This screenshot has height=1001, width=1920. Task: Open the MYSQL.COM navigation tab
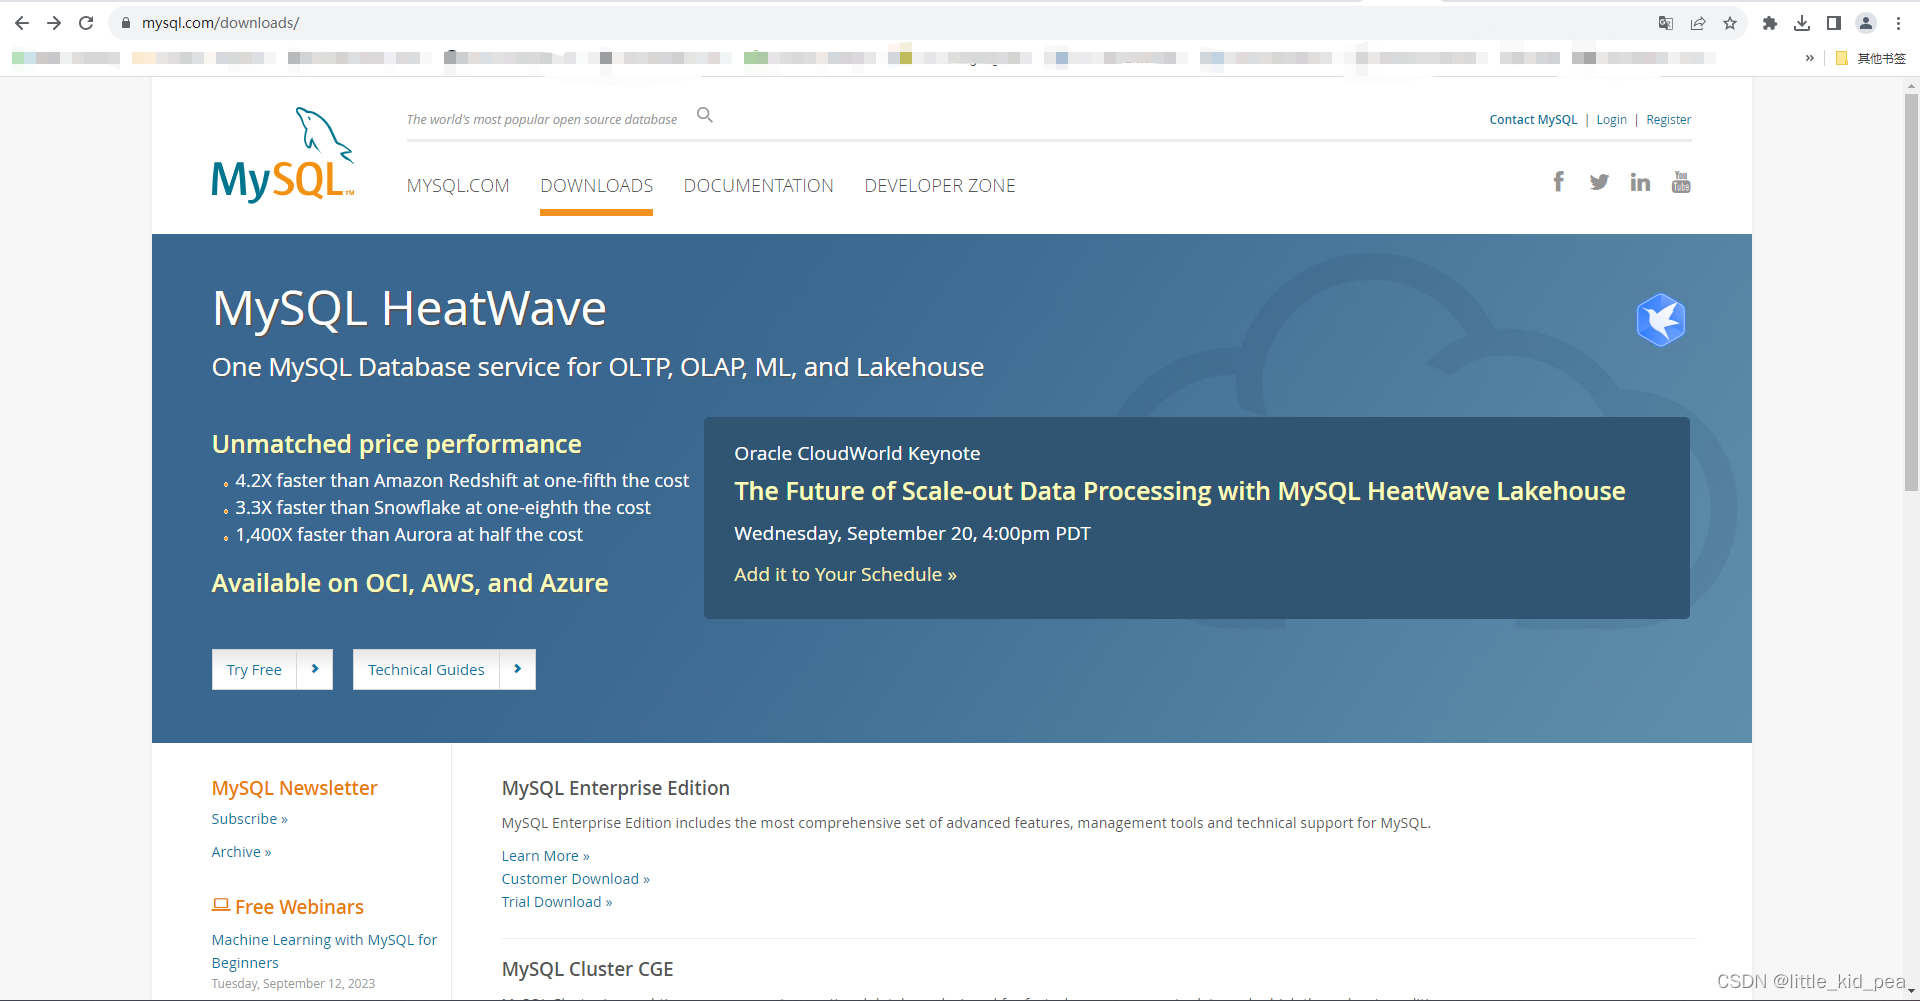click(x=458, y=186)
